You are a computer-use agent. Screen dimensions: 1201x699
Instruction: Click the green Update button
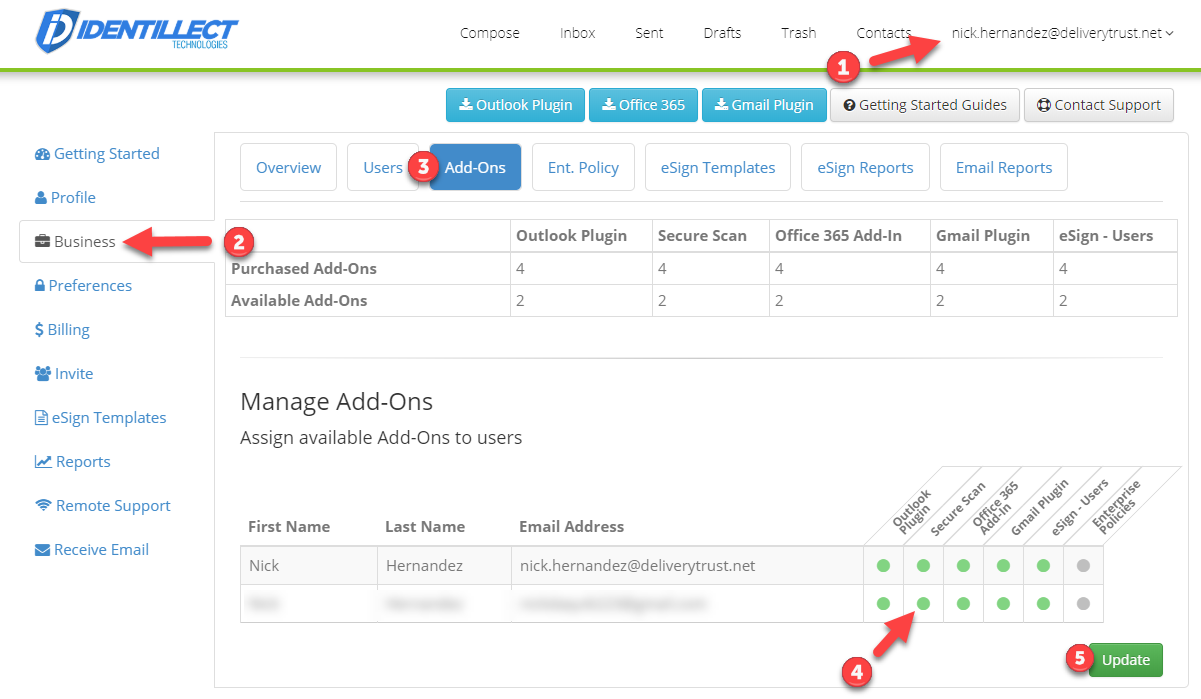(x=1125, y=660)
